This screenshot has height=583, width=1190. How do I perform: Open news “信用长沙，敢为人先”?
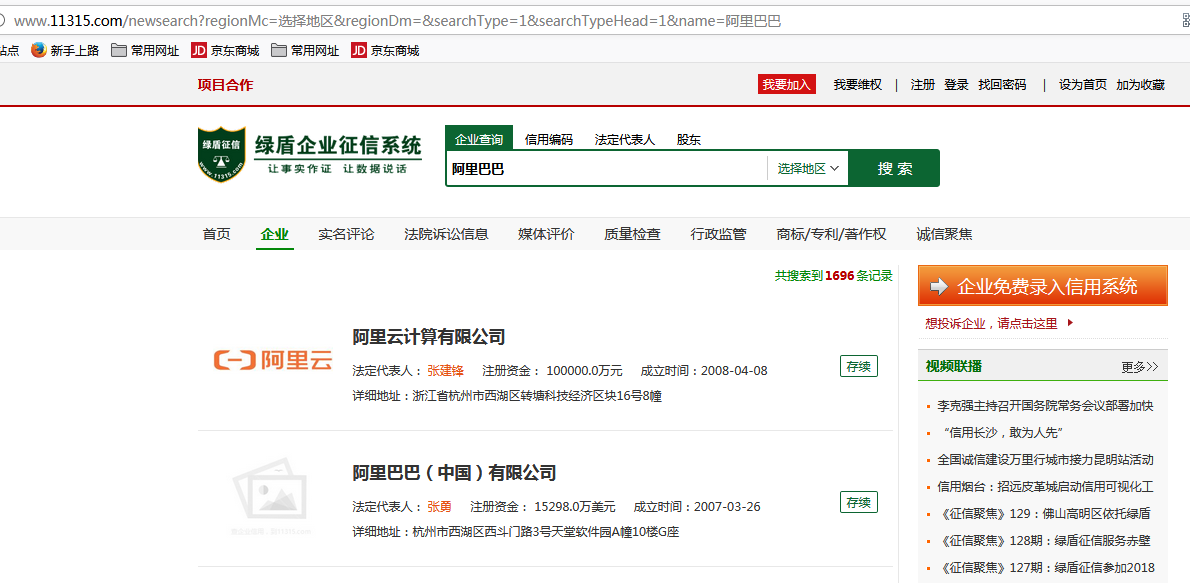click(x=1003, y=433)
